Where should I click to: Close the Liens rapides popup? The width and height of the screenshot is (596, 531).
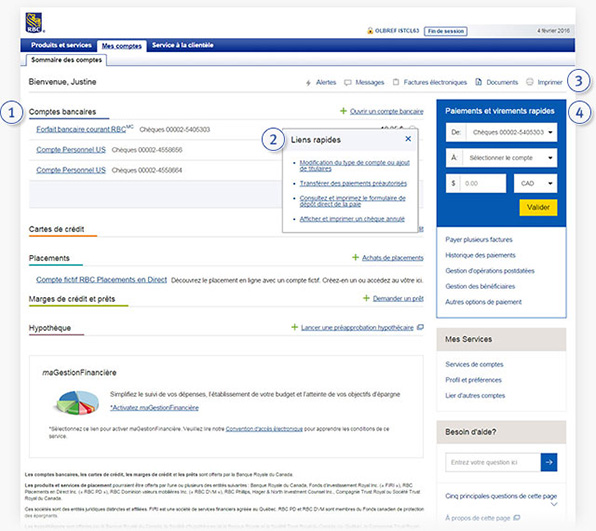coord(408,139)
